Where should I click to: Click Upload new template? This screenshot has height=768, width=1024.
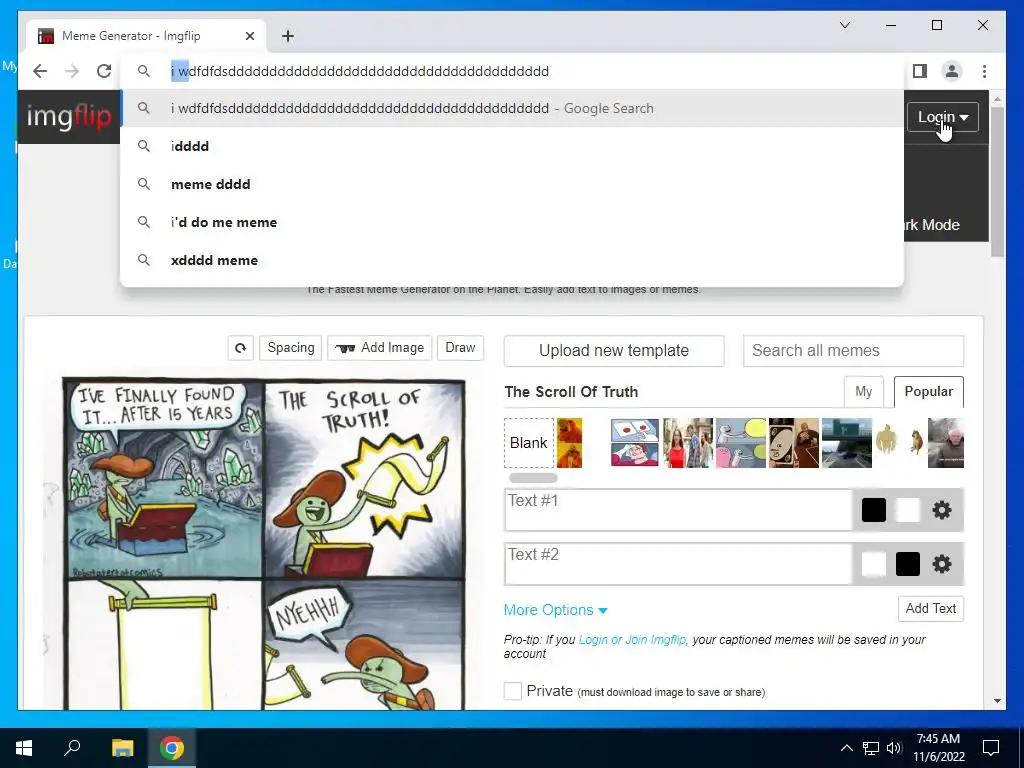(614, 351)
